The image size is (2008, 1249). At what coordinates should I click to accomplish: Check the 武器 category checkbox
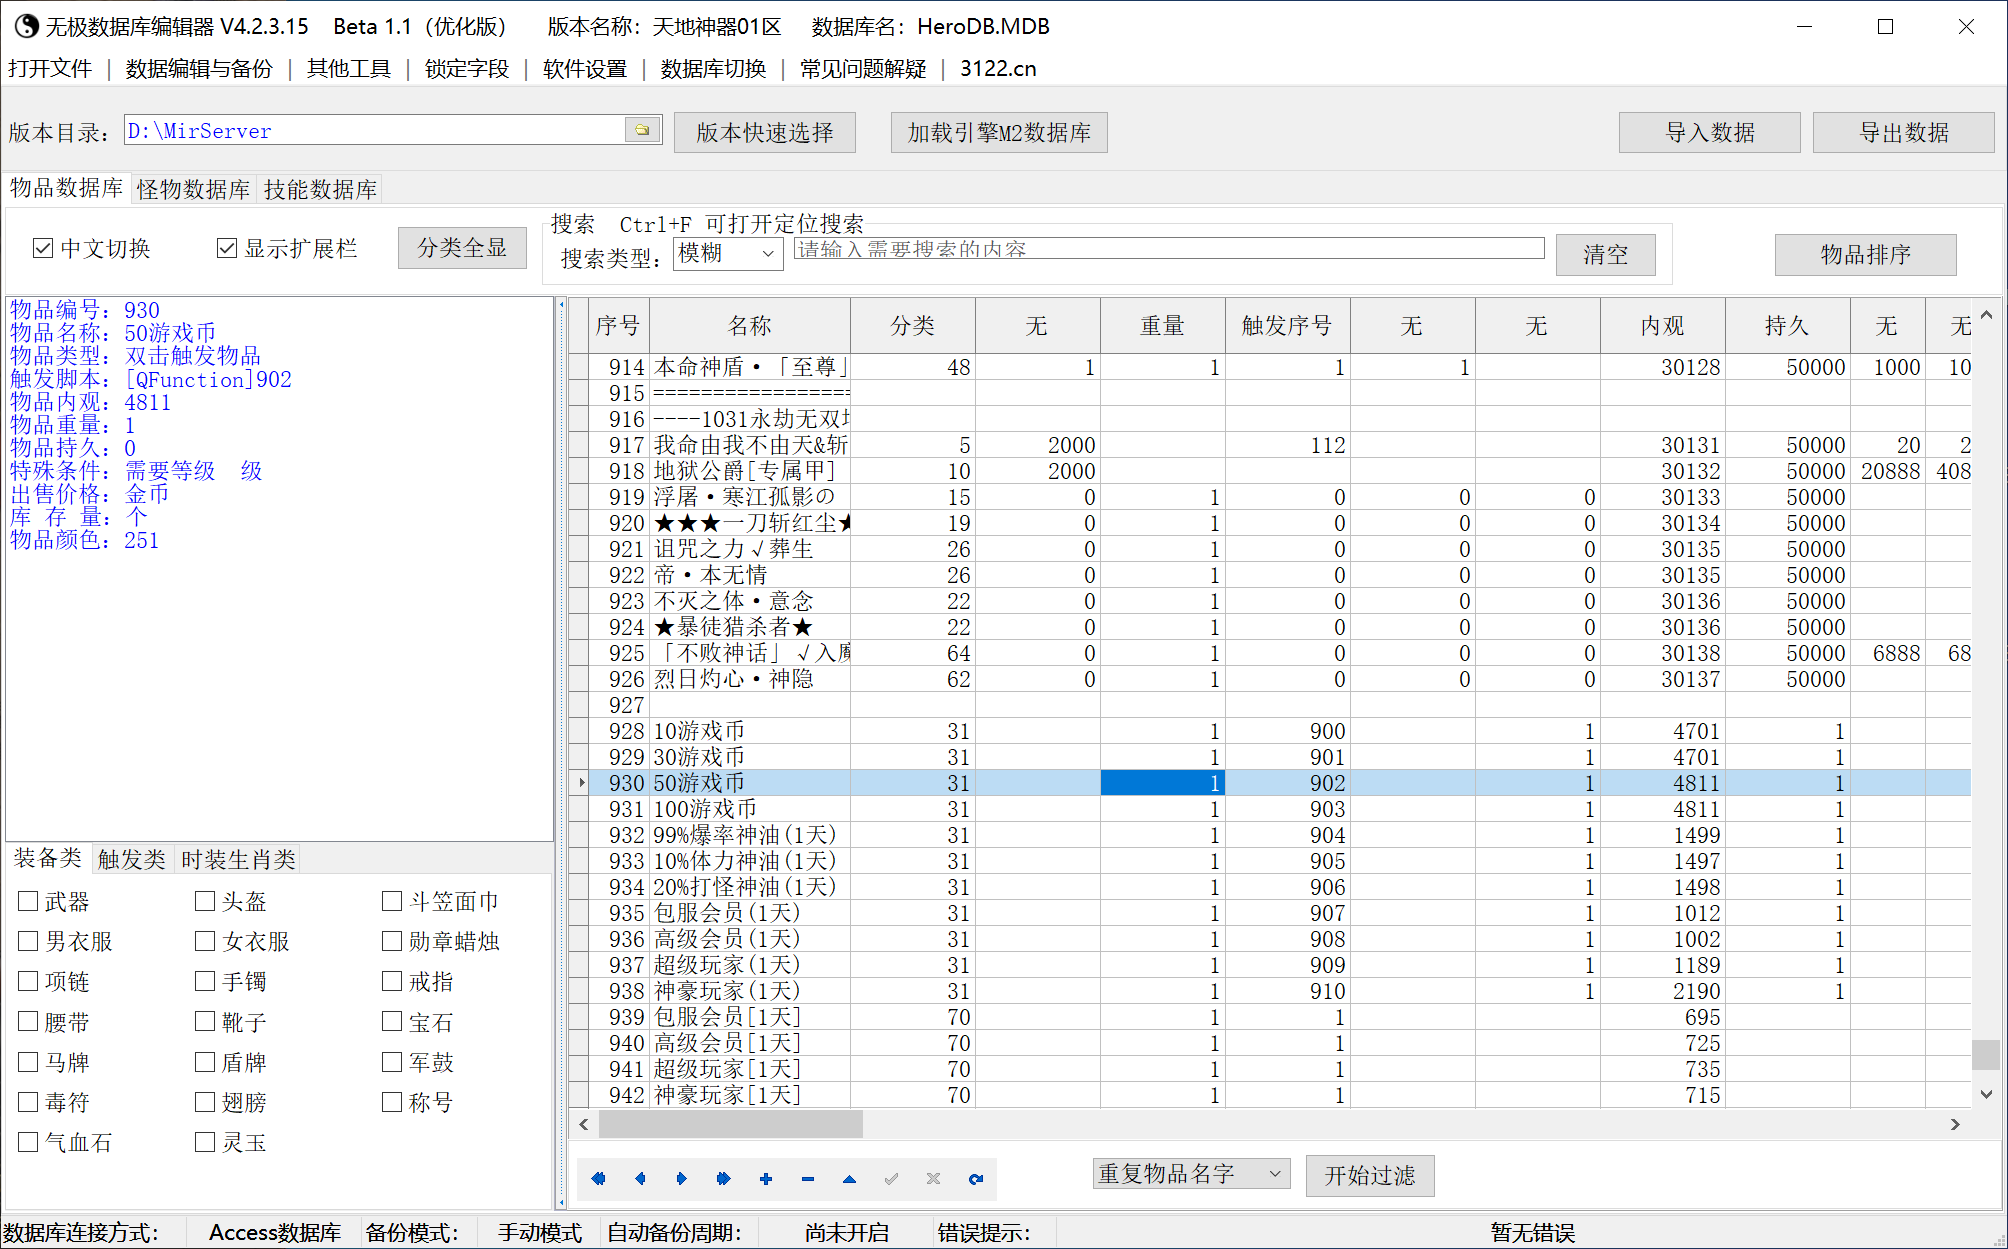click(x=28, y=901)
